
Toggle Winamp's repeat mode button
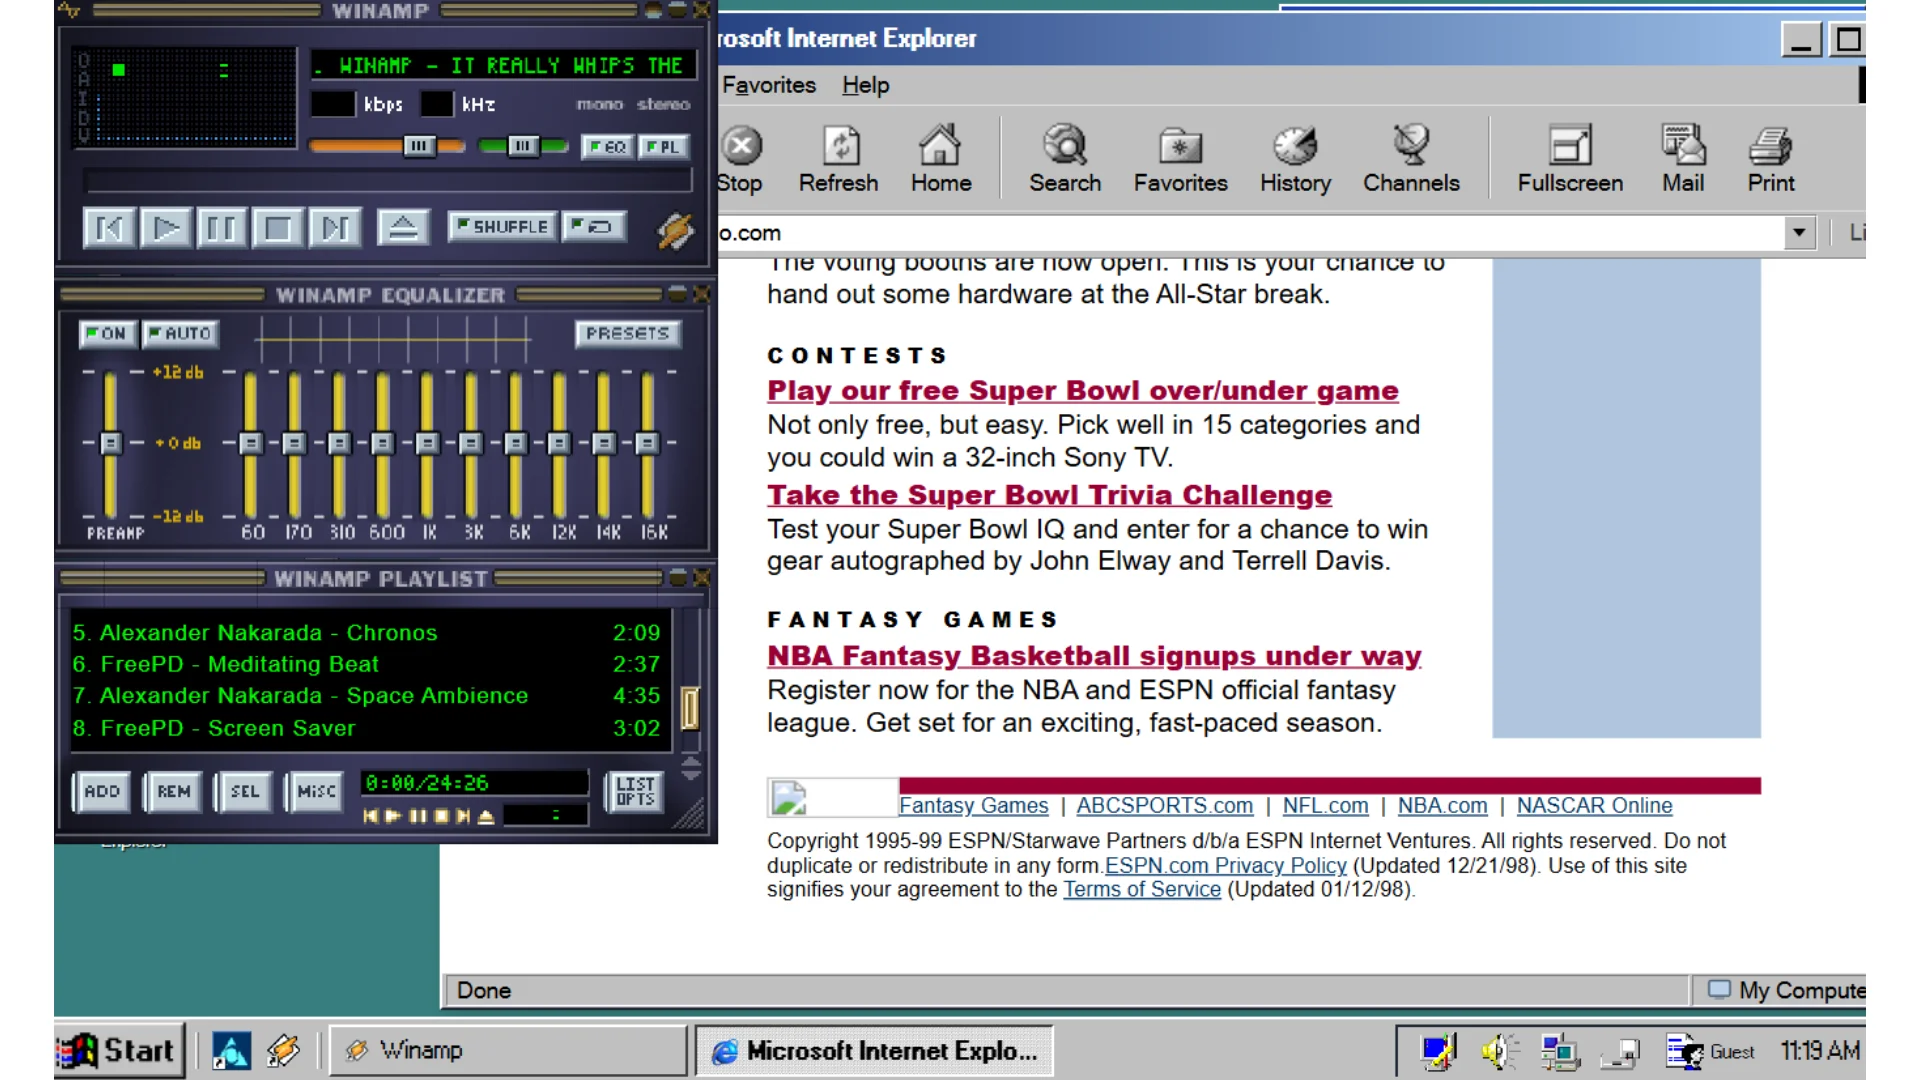click(x=594, y=227)
